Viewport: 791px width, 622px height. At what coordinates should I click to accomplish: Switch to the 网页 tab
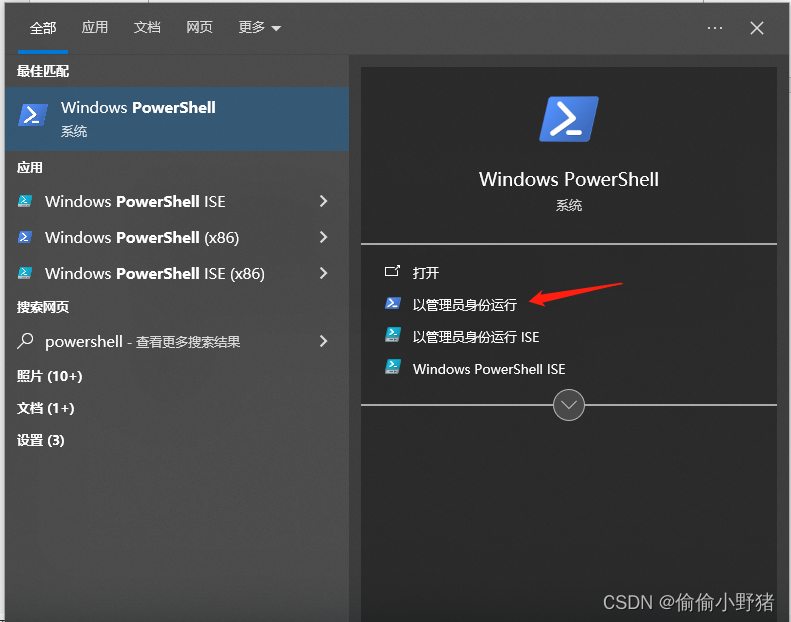(199, 27)
